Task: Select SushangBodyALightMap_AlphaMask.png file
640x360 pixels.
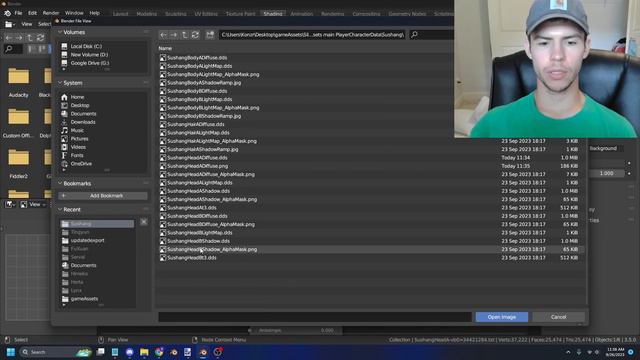Action: coord(213,75)
